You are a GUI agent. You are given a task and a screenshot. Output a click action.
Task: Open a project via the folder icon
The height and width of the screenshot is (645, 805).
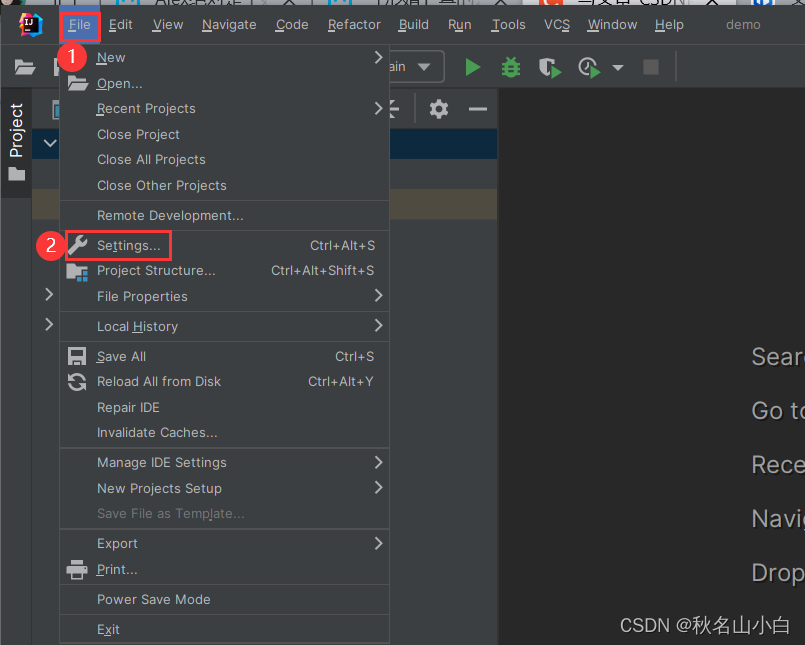(x=24, y=67)
